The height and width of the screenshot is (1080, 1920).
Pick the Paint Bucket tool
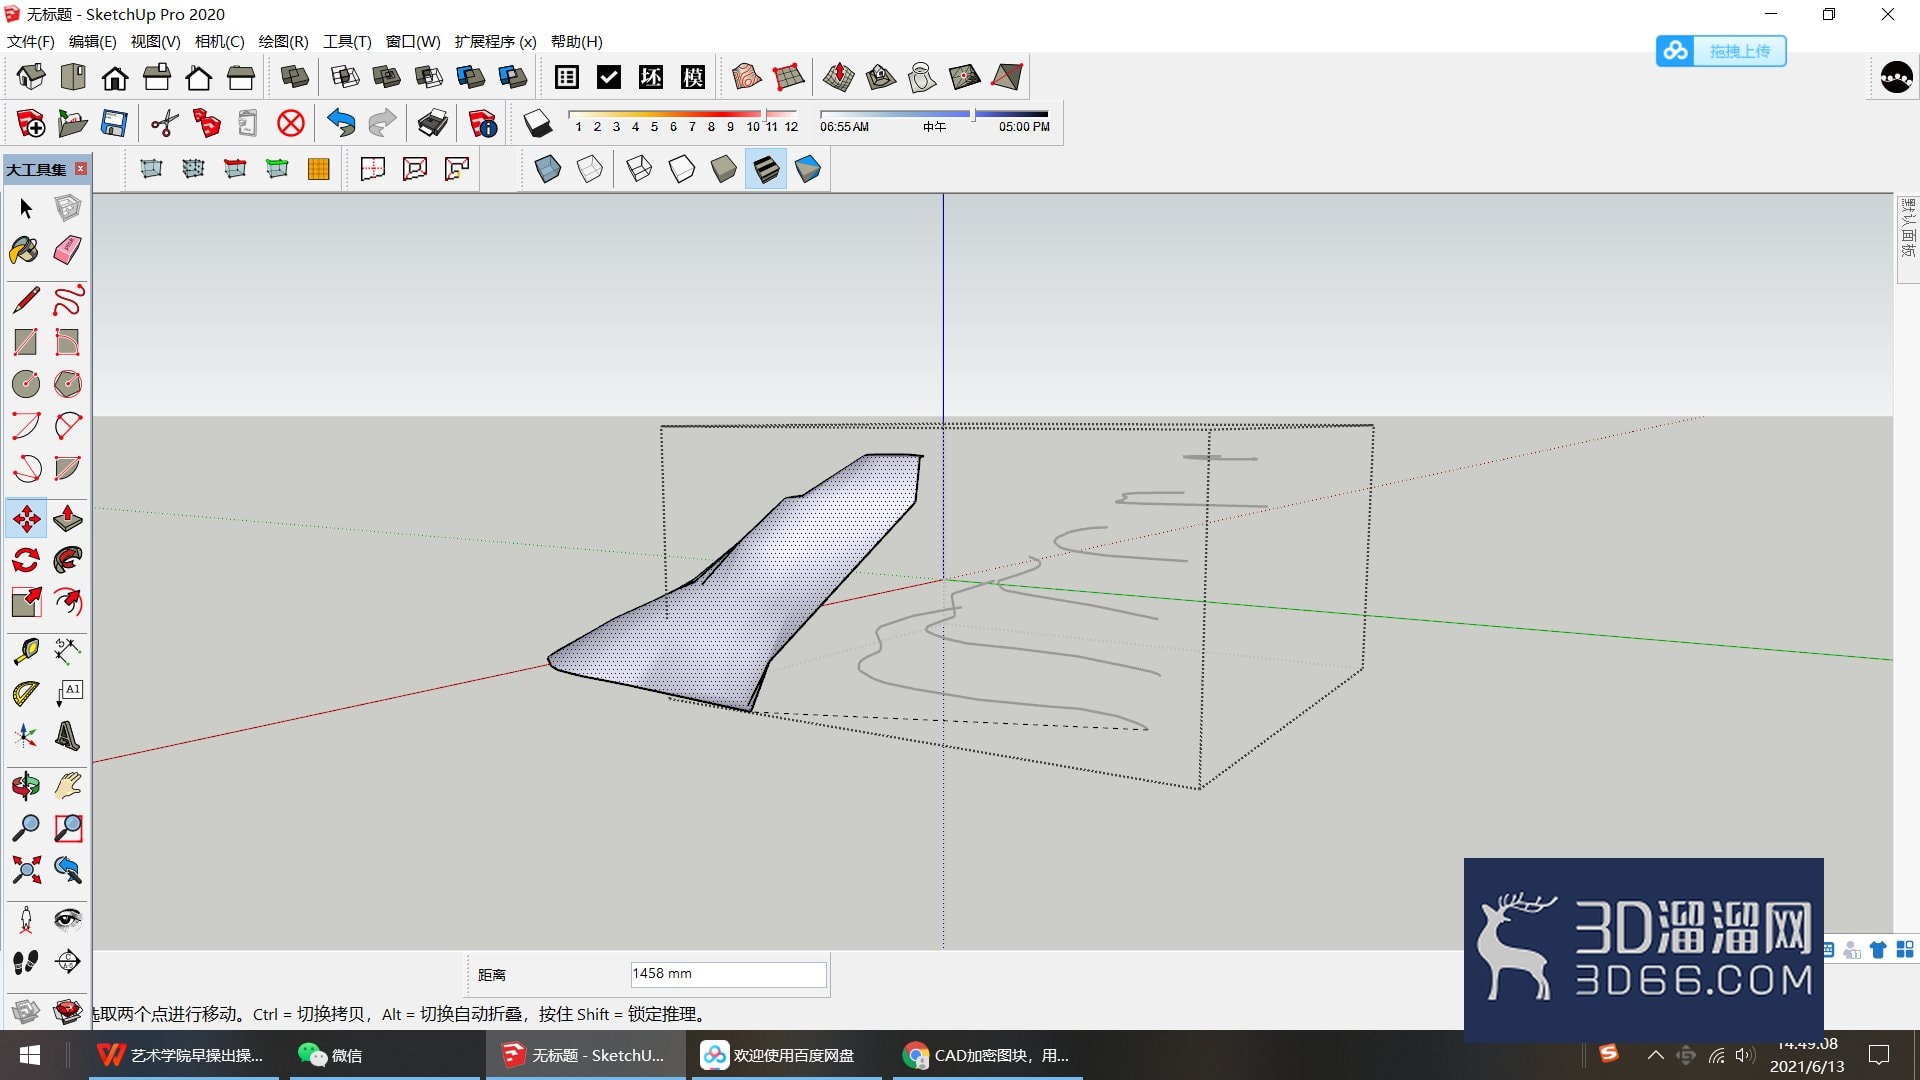point(26,250)
